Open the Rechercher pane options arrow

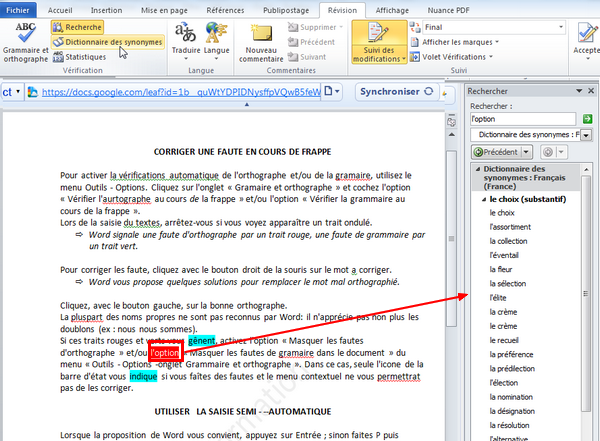click(579, 91)
